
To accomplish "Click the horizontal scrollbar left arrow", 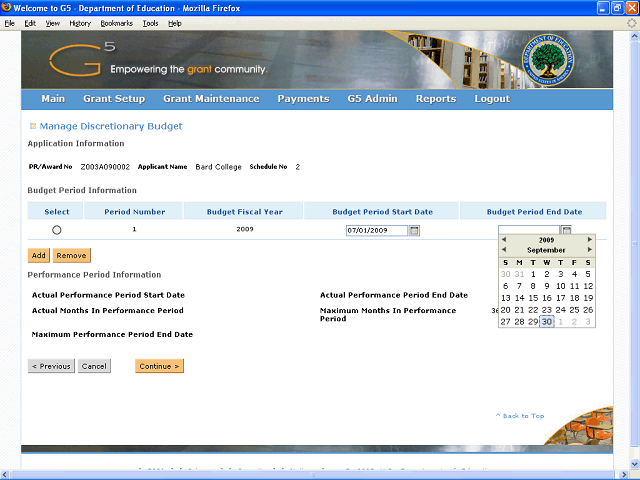I will click(x=5, y=475).
